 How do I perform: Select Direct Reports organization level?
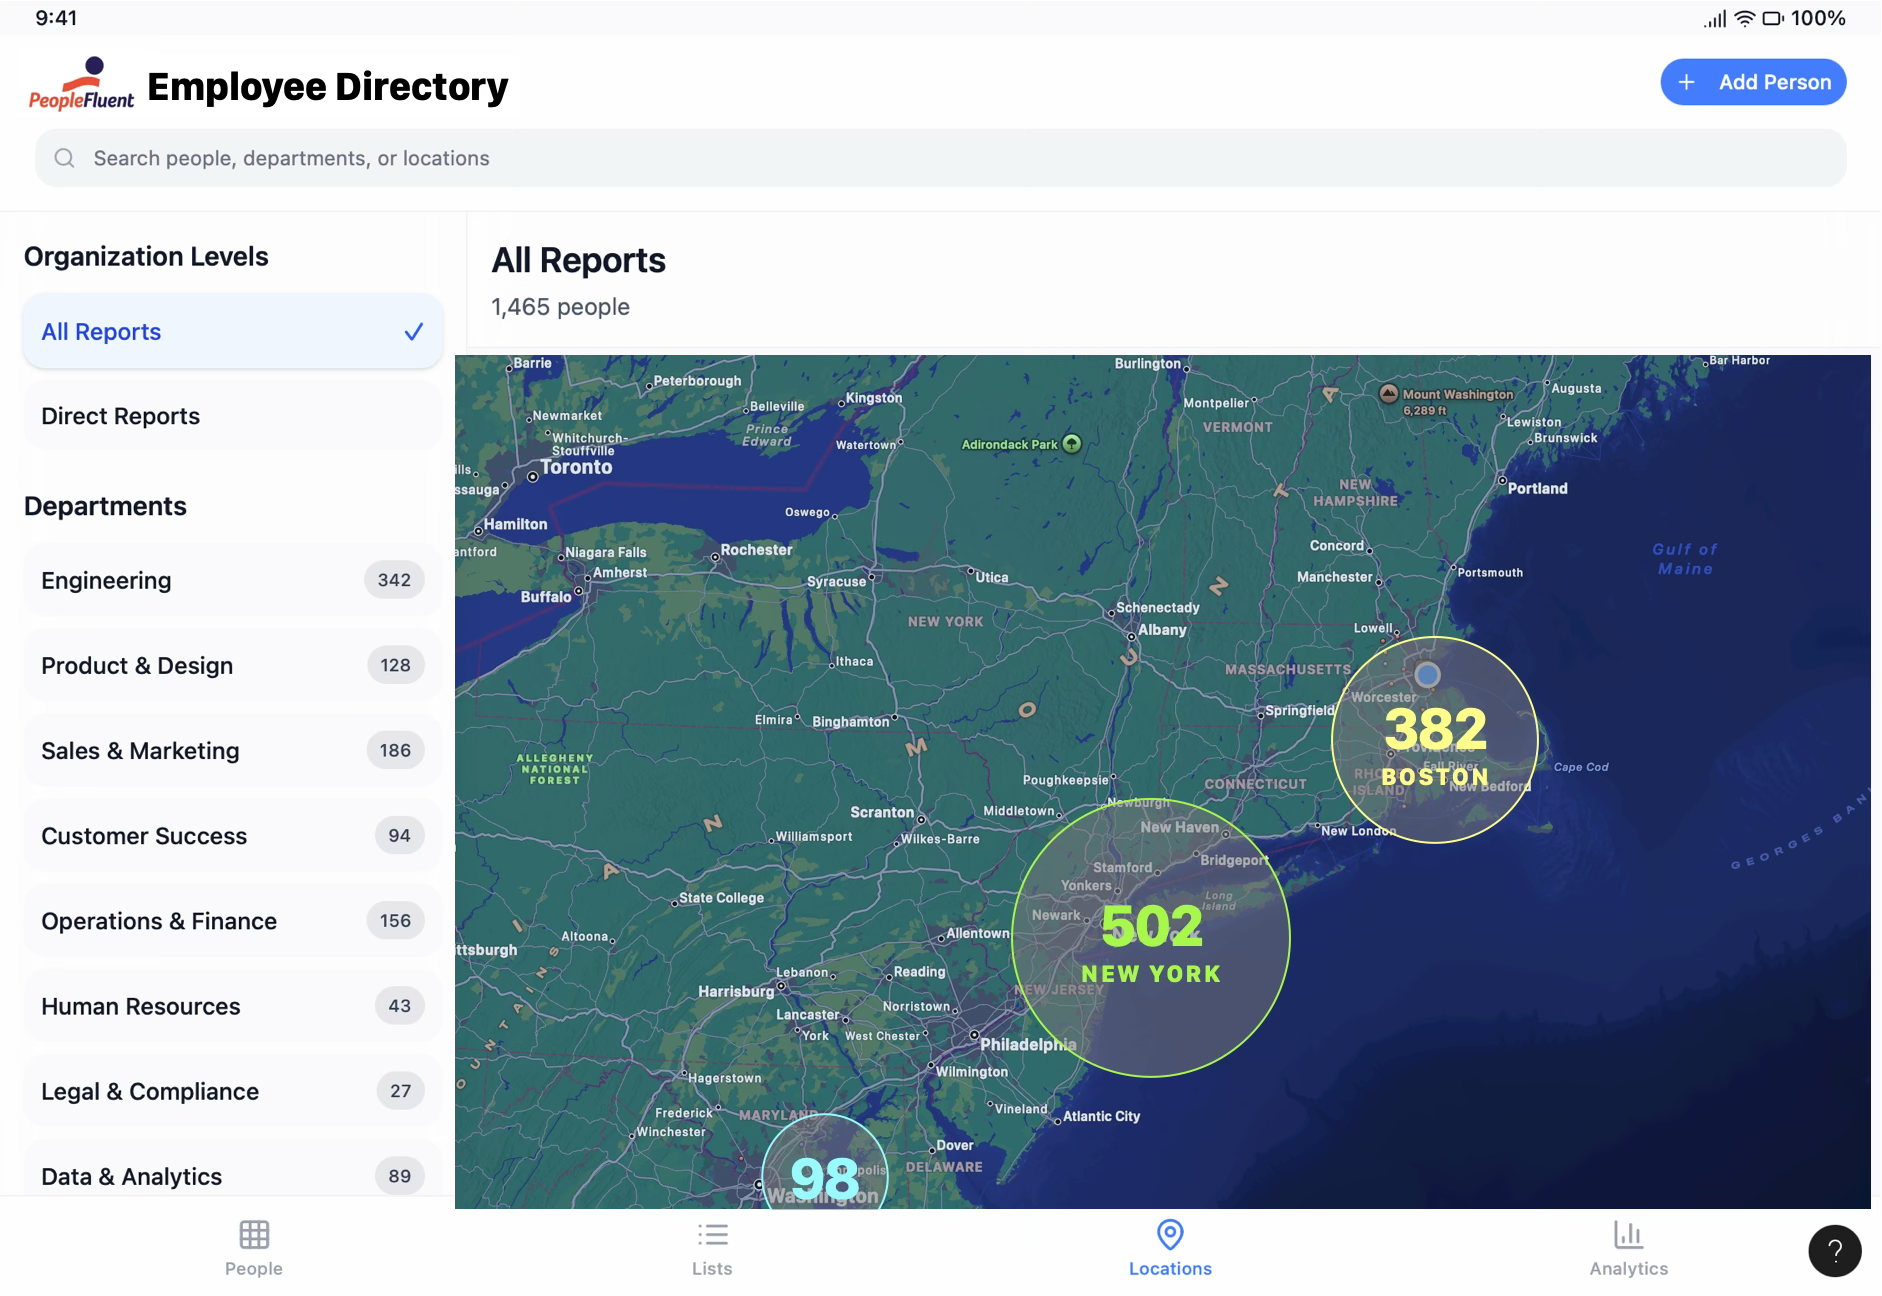[x=232, y=416]
